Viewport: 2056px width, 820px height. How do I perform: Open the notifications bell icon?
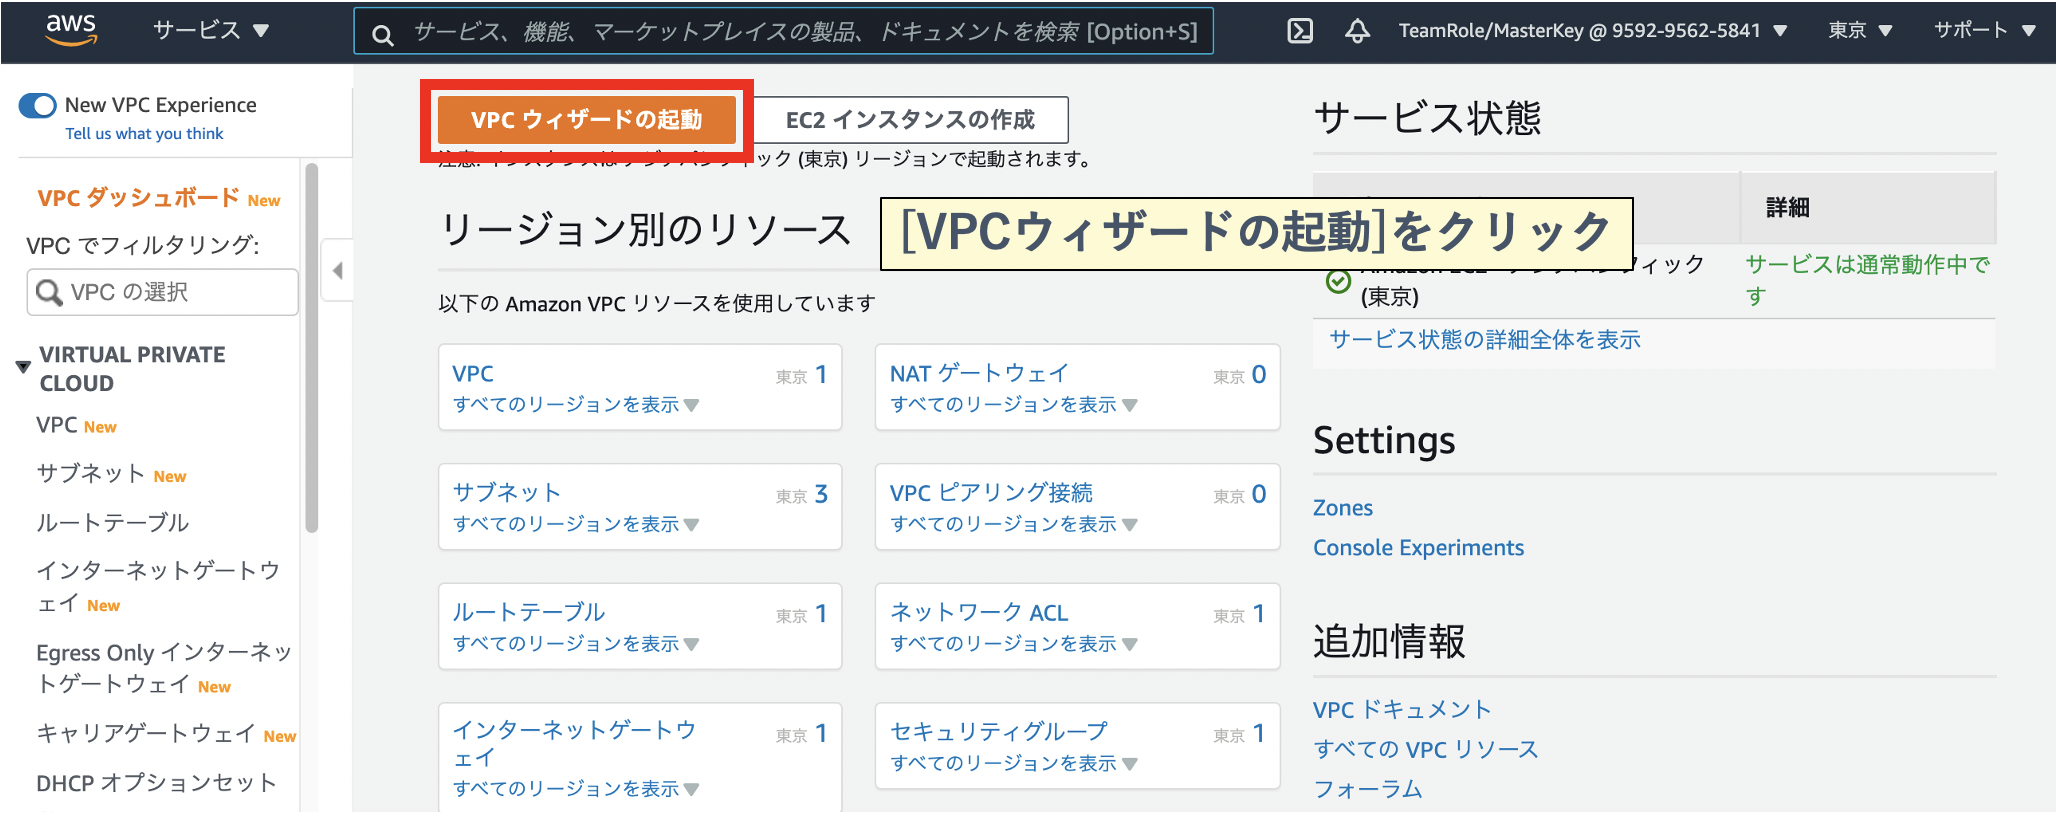pos(1357,31)
